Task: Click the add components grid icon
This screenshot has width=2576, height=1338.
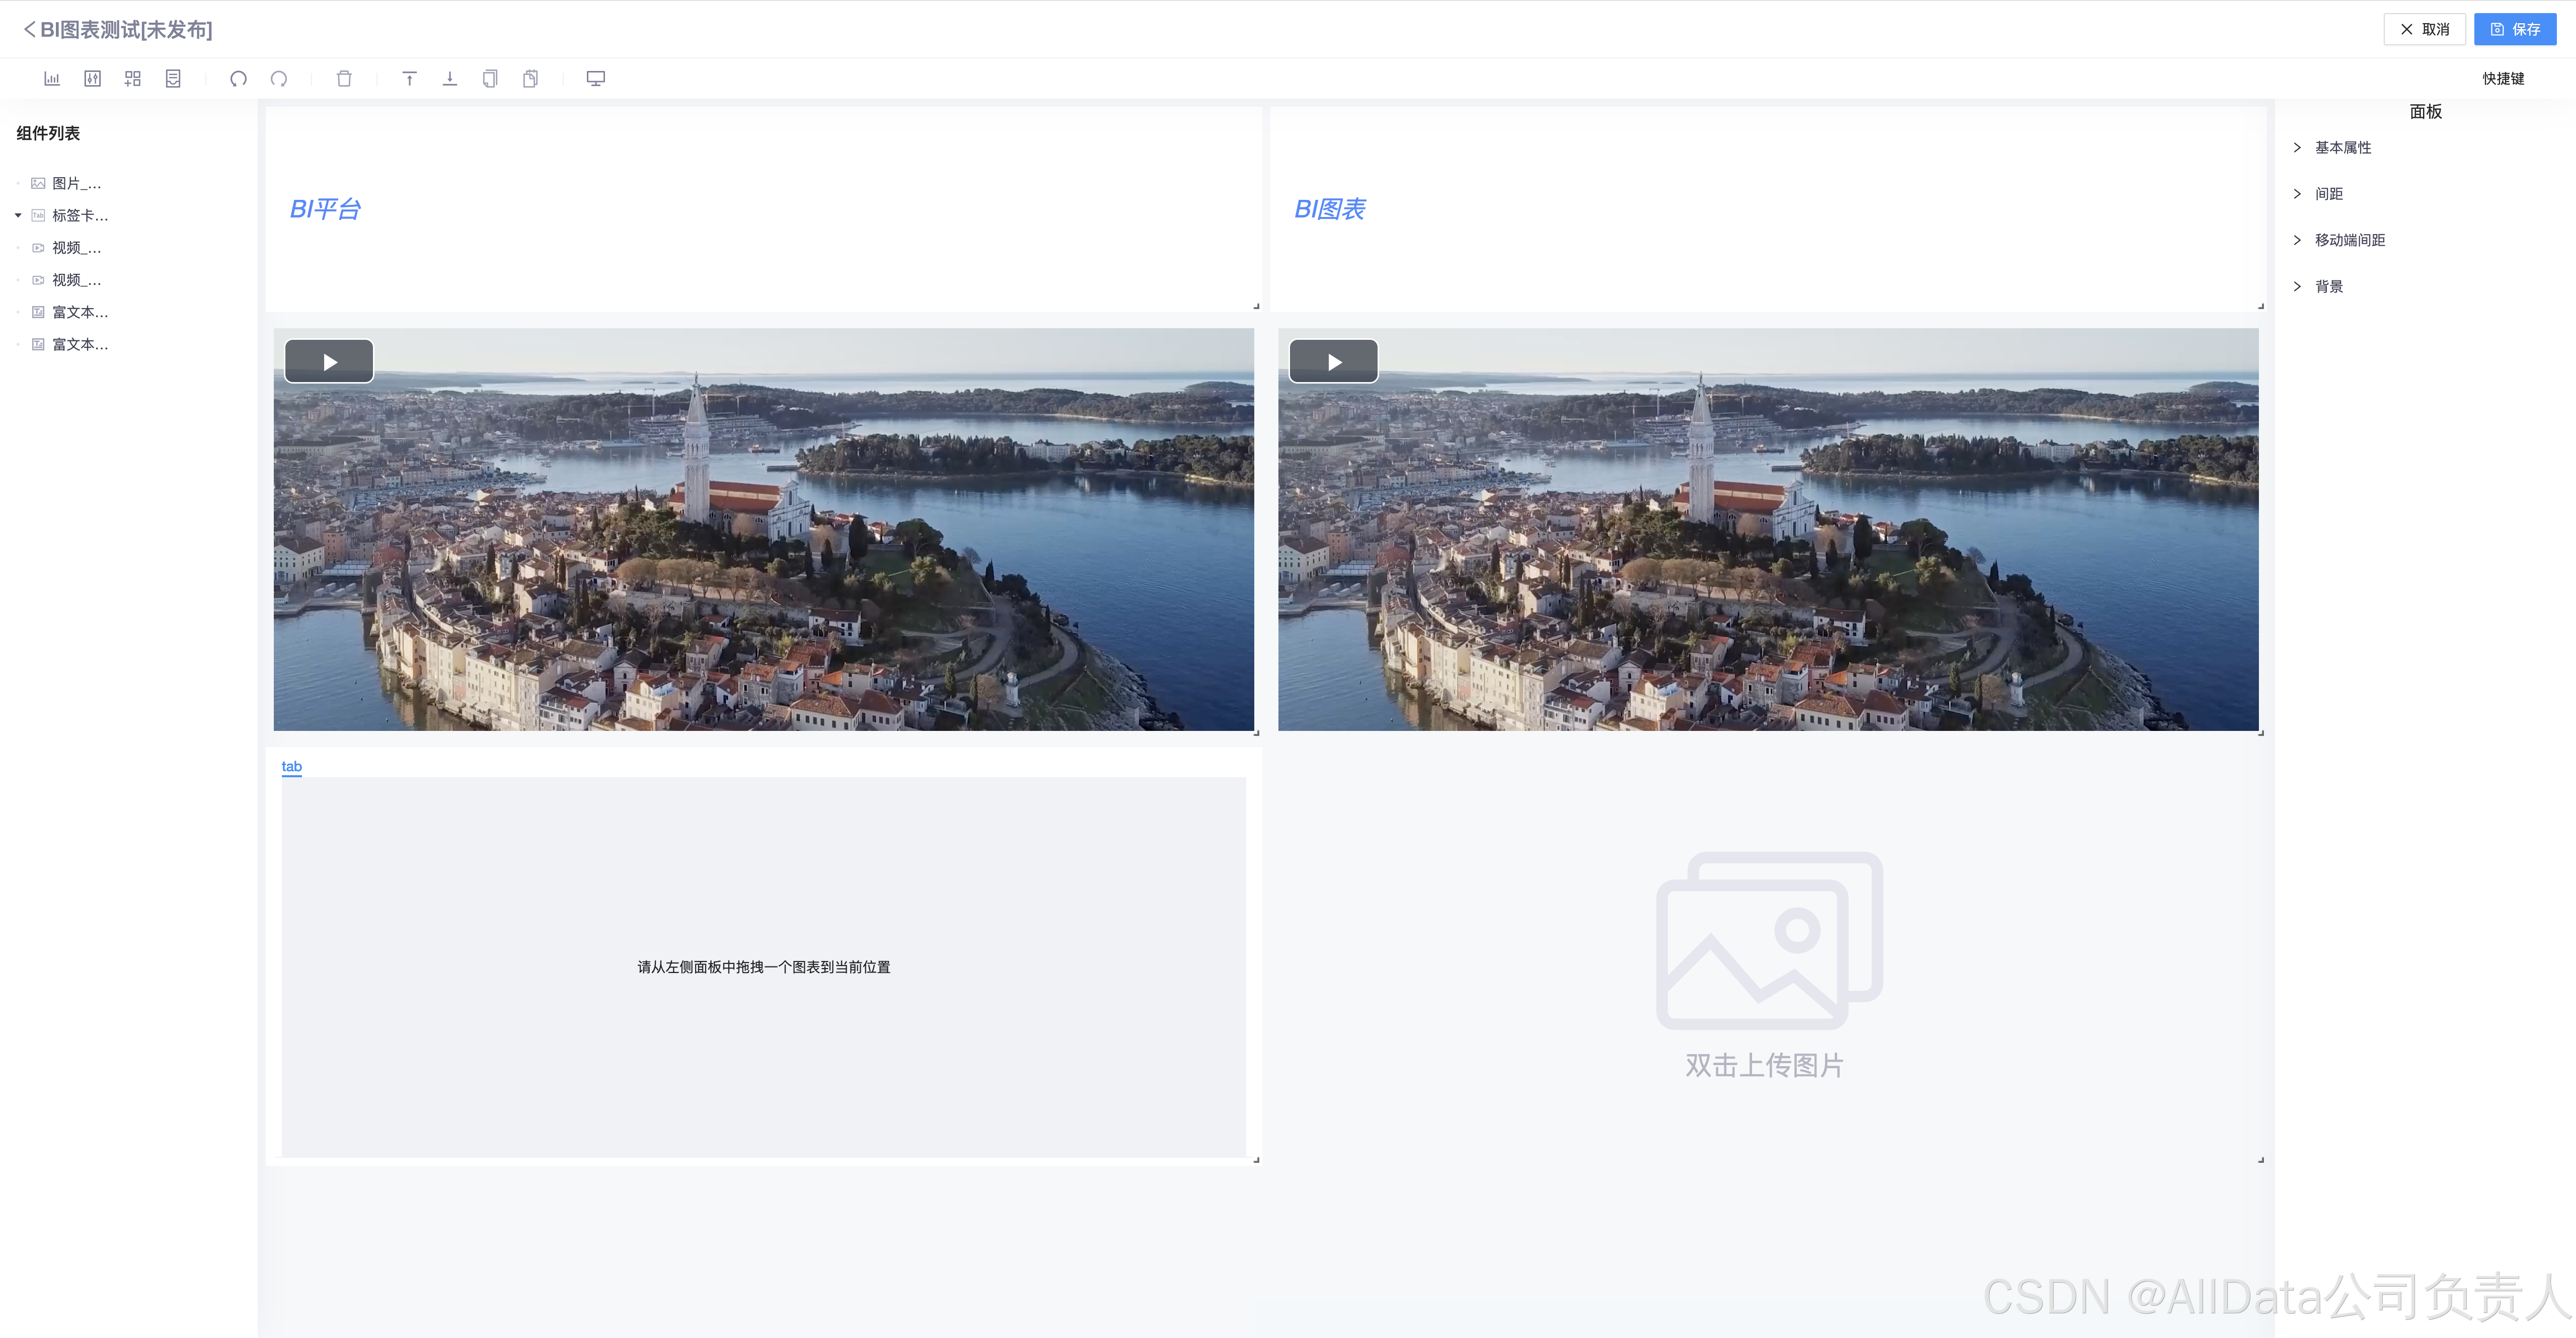Action: pos(132,78)
